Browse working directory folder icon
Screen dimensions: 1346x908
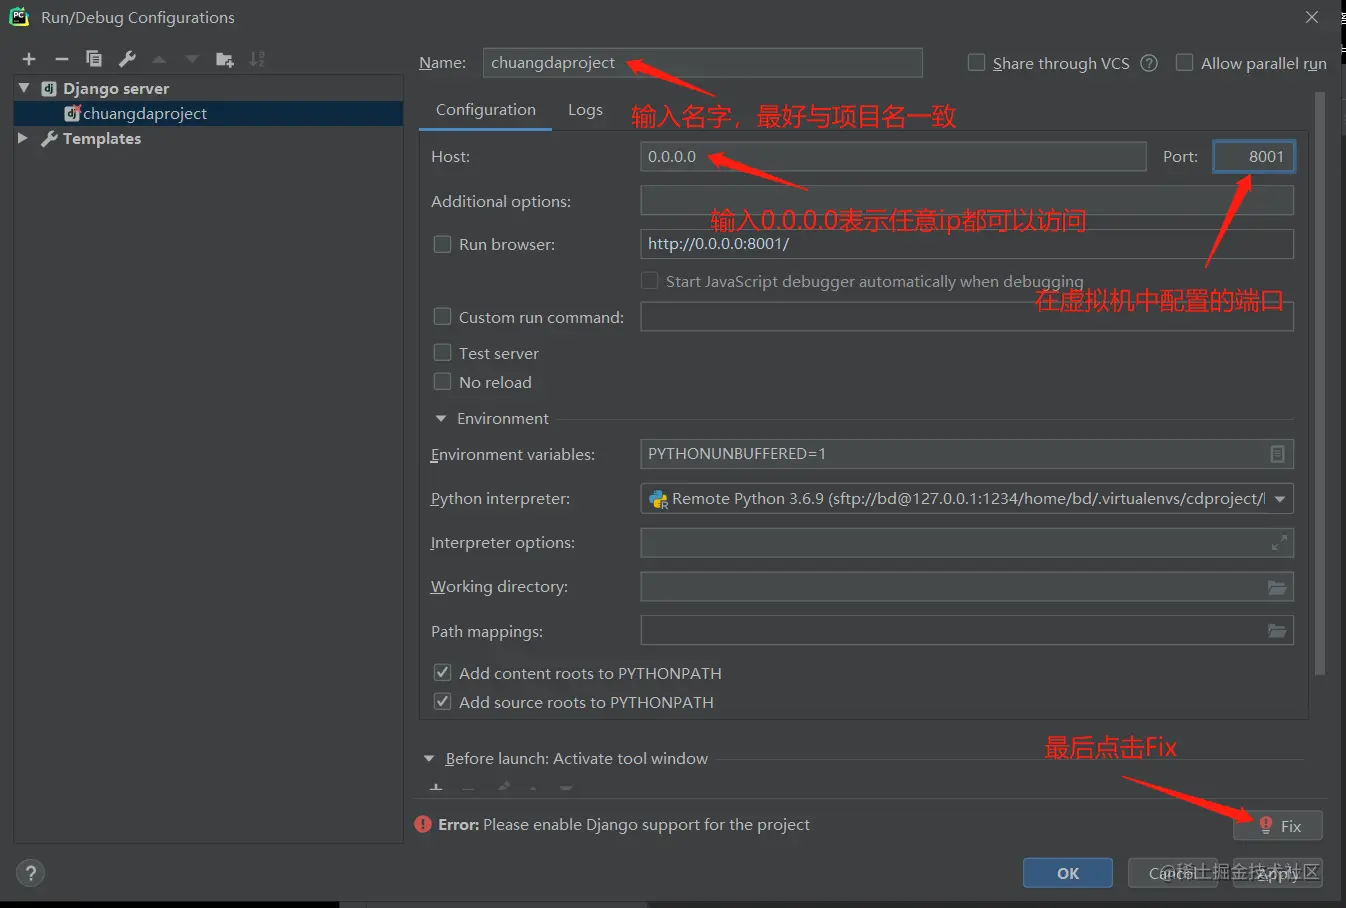(1277, 587)
